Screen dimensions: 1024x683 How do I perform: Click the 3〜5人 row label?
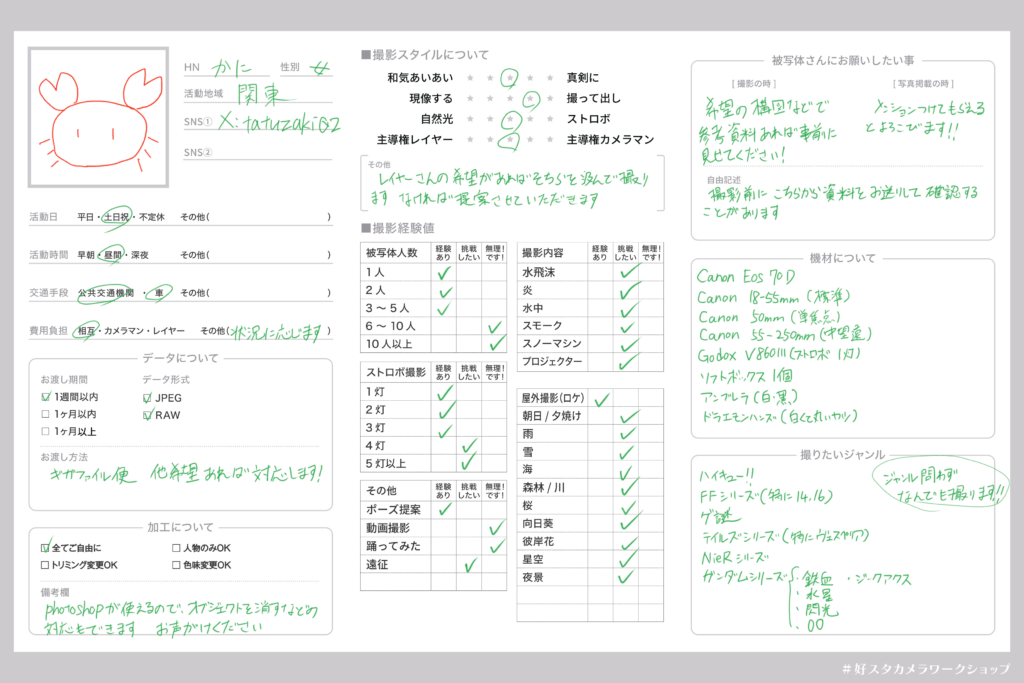point(388,308)
